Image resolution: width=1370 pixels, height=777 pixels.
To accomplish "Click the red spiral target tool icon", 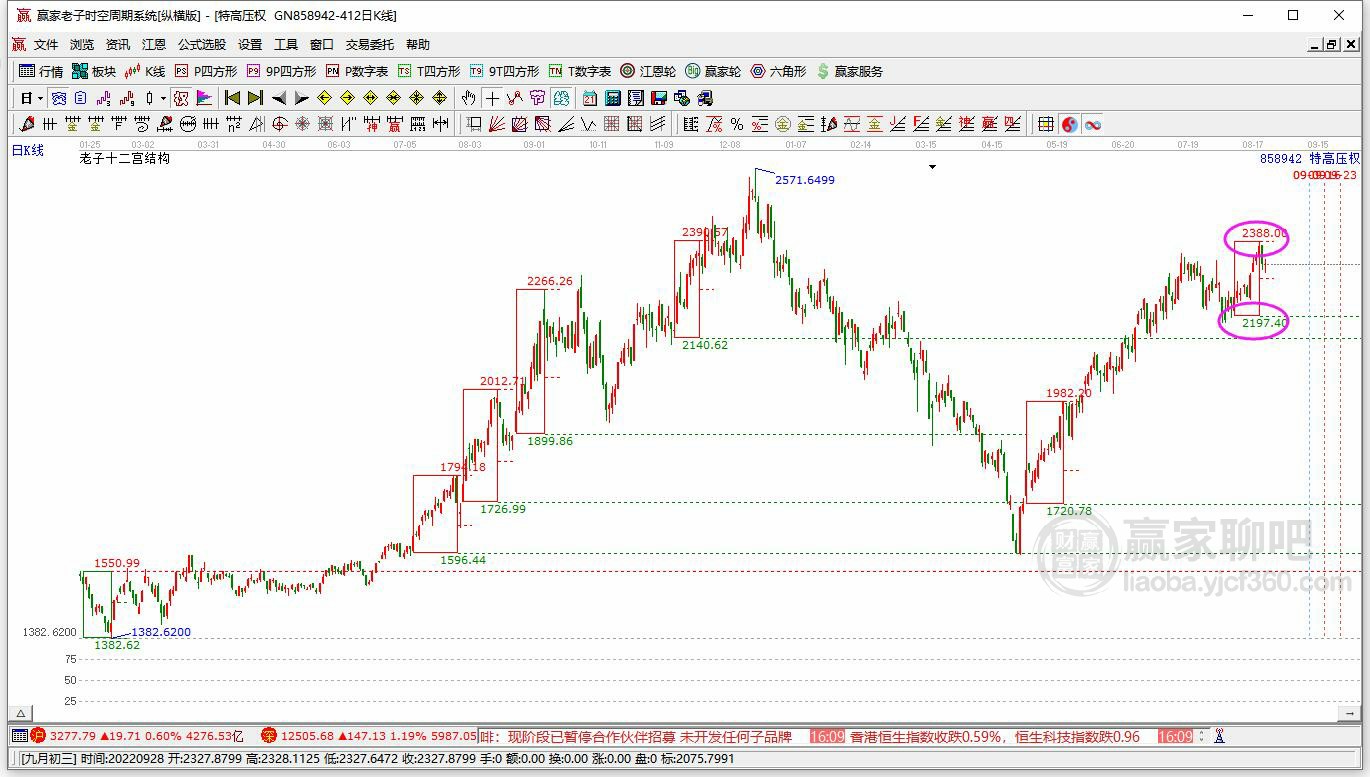I will click(x=280, y=124).
